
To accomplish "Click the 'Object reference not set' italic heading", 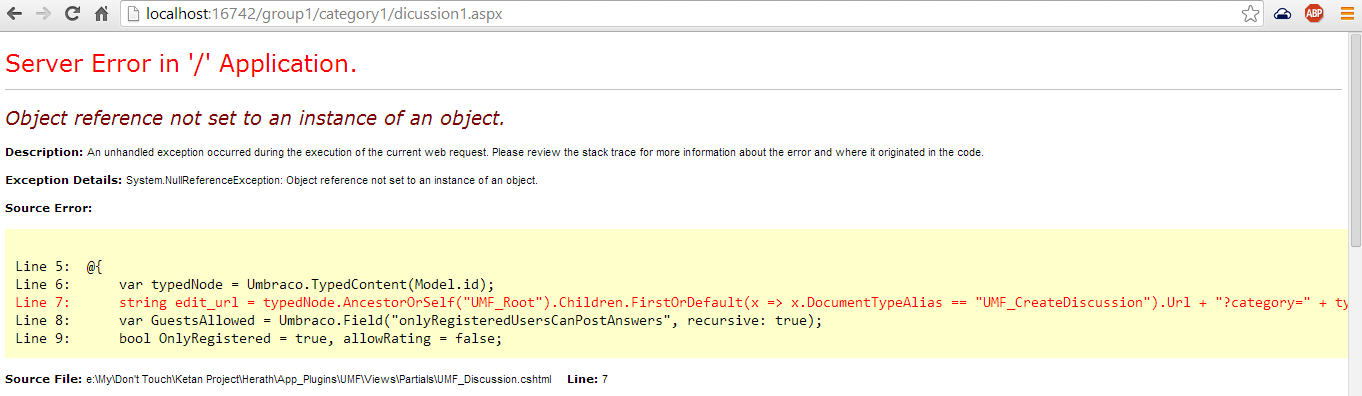I will click(255, 118).
